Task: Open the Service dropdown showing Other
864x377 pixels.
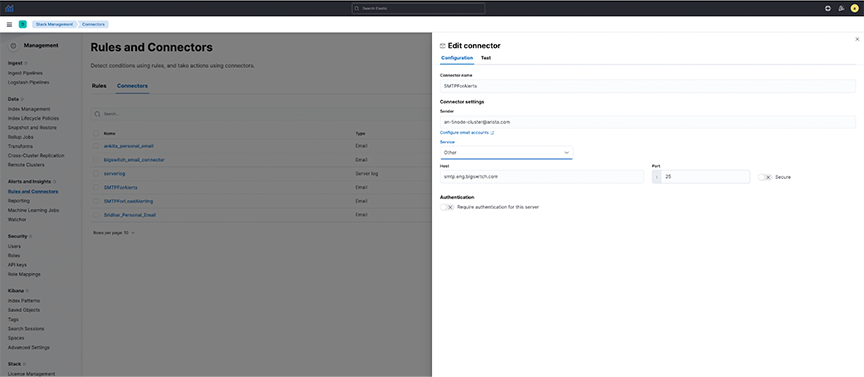Action: pos(506,152)
